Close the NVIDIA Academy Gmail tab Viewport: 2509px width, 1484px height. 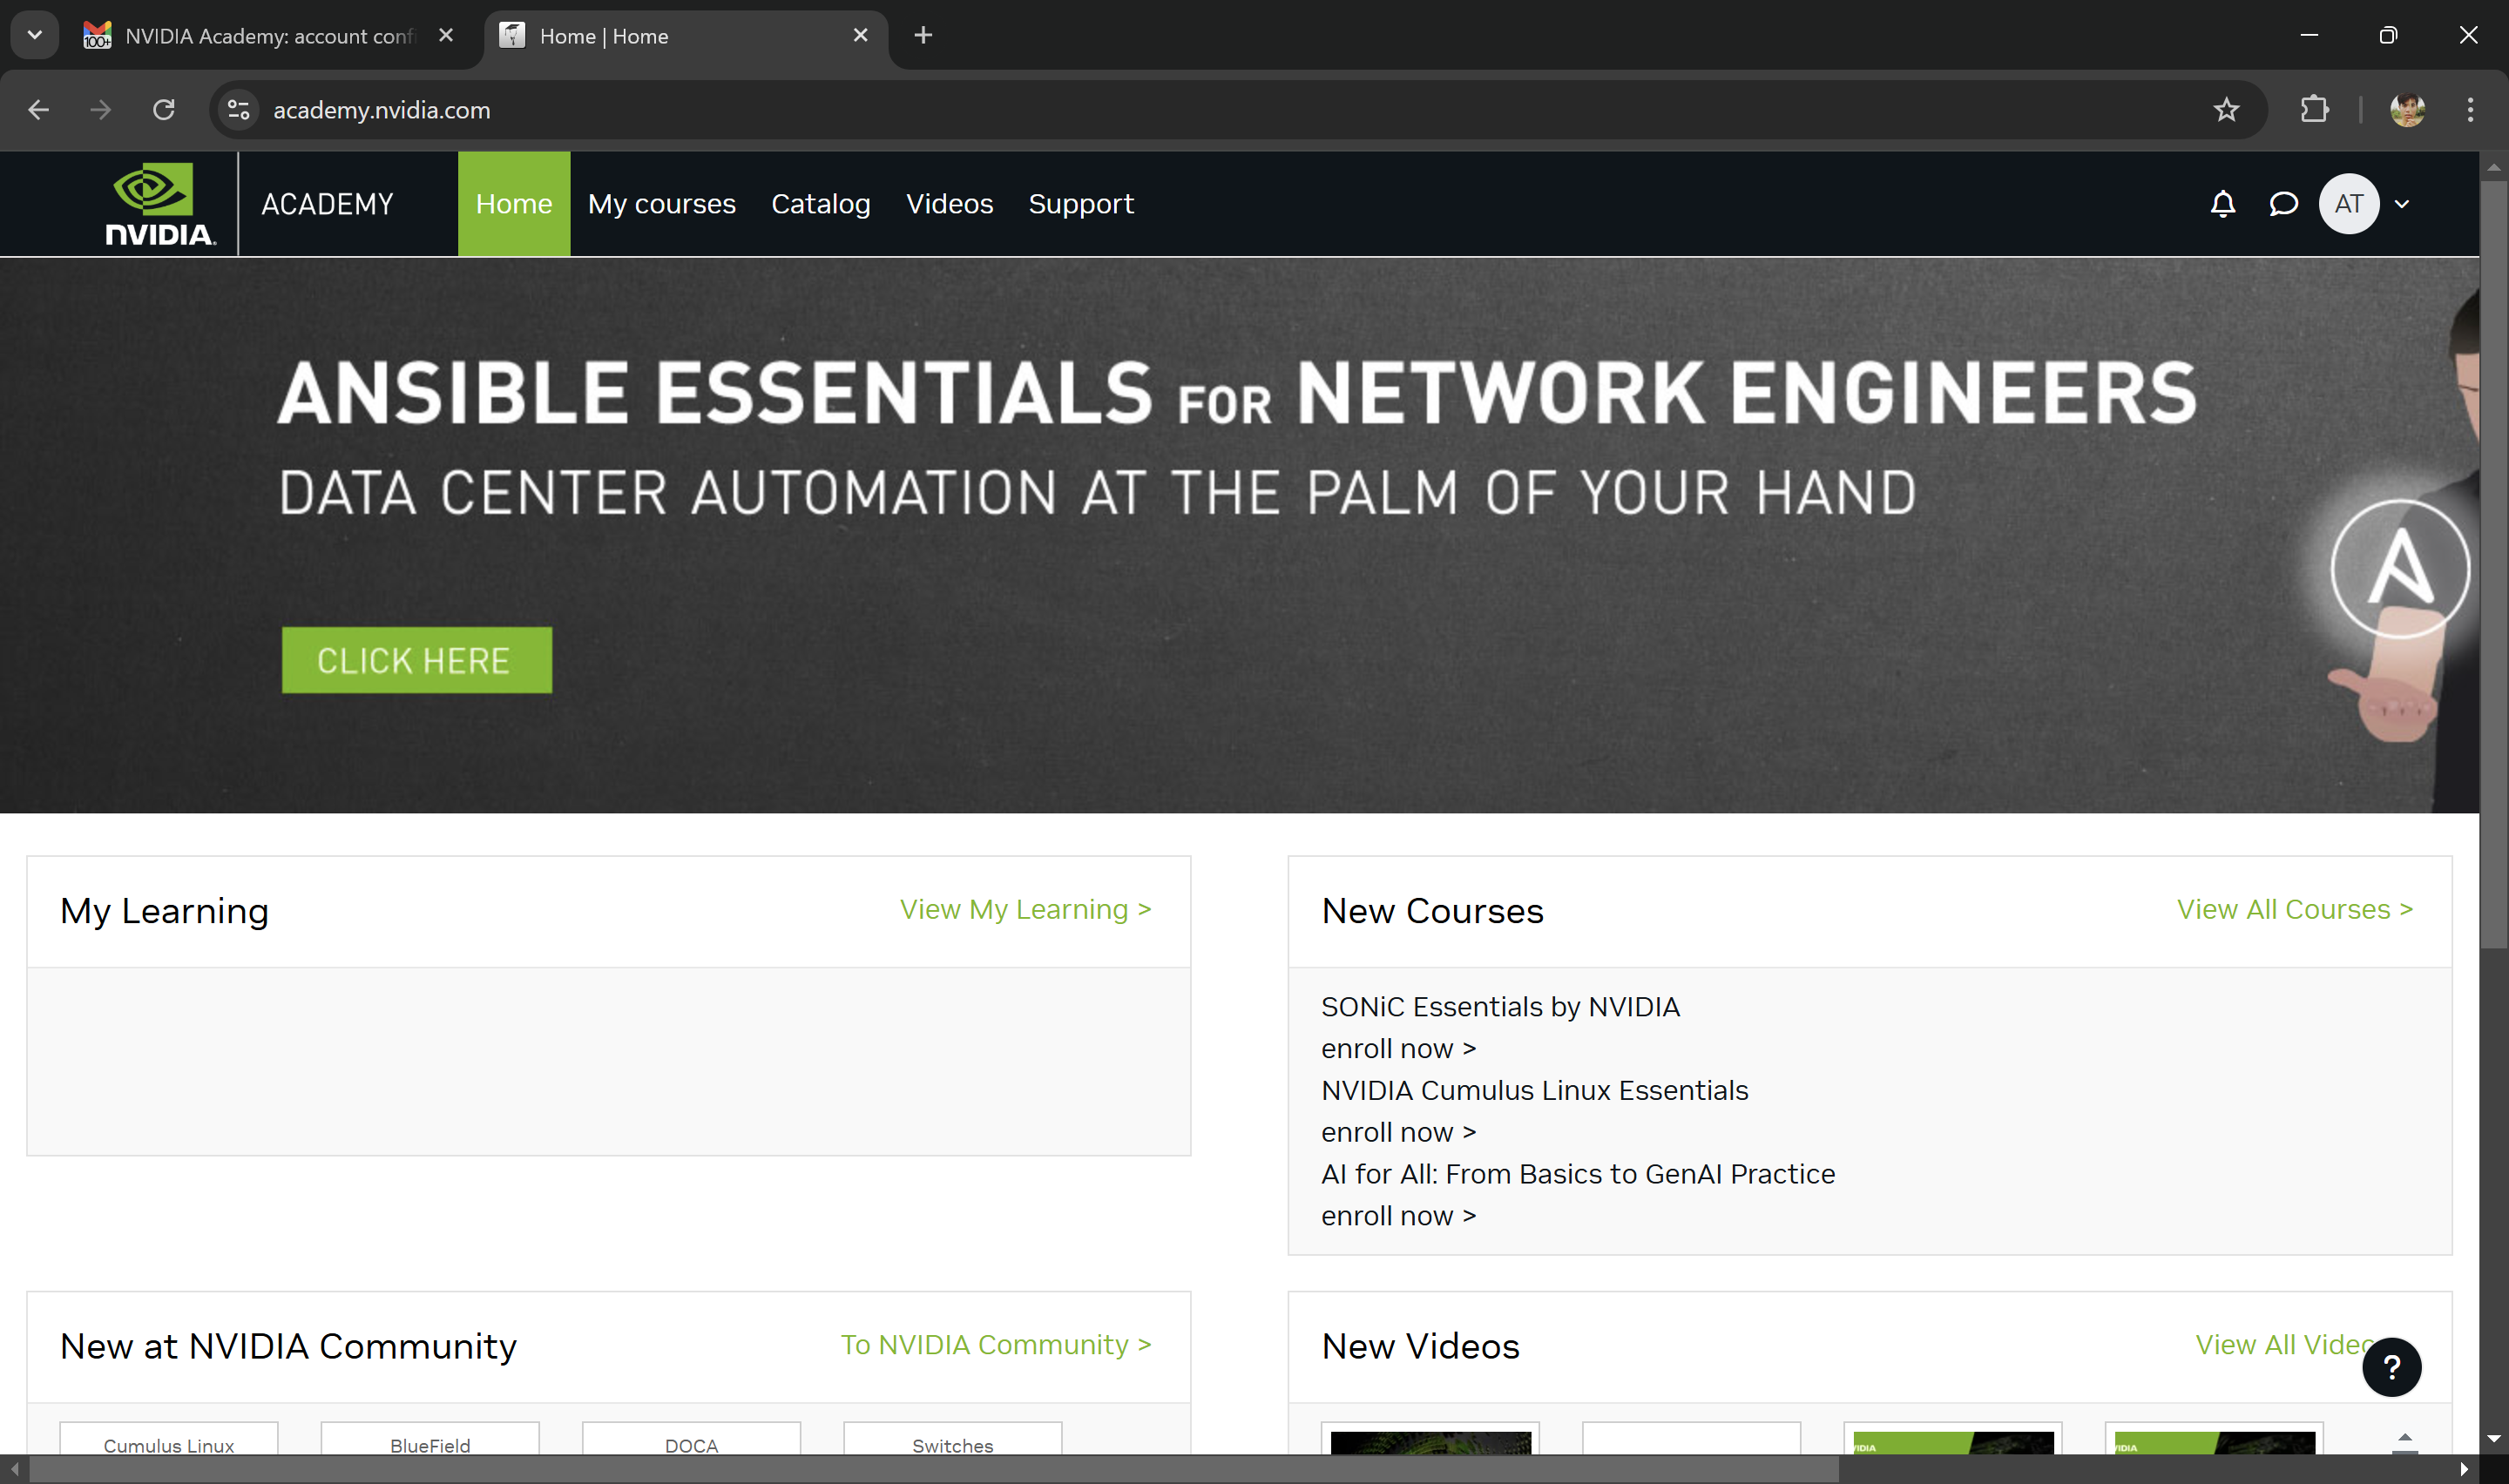[446, 35]
